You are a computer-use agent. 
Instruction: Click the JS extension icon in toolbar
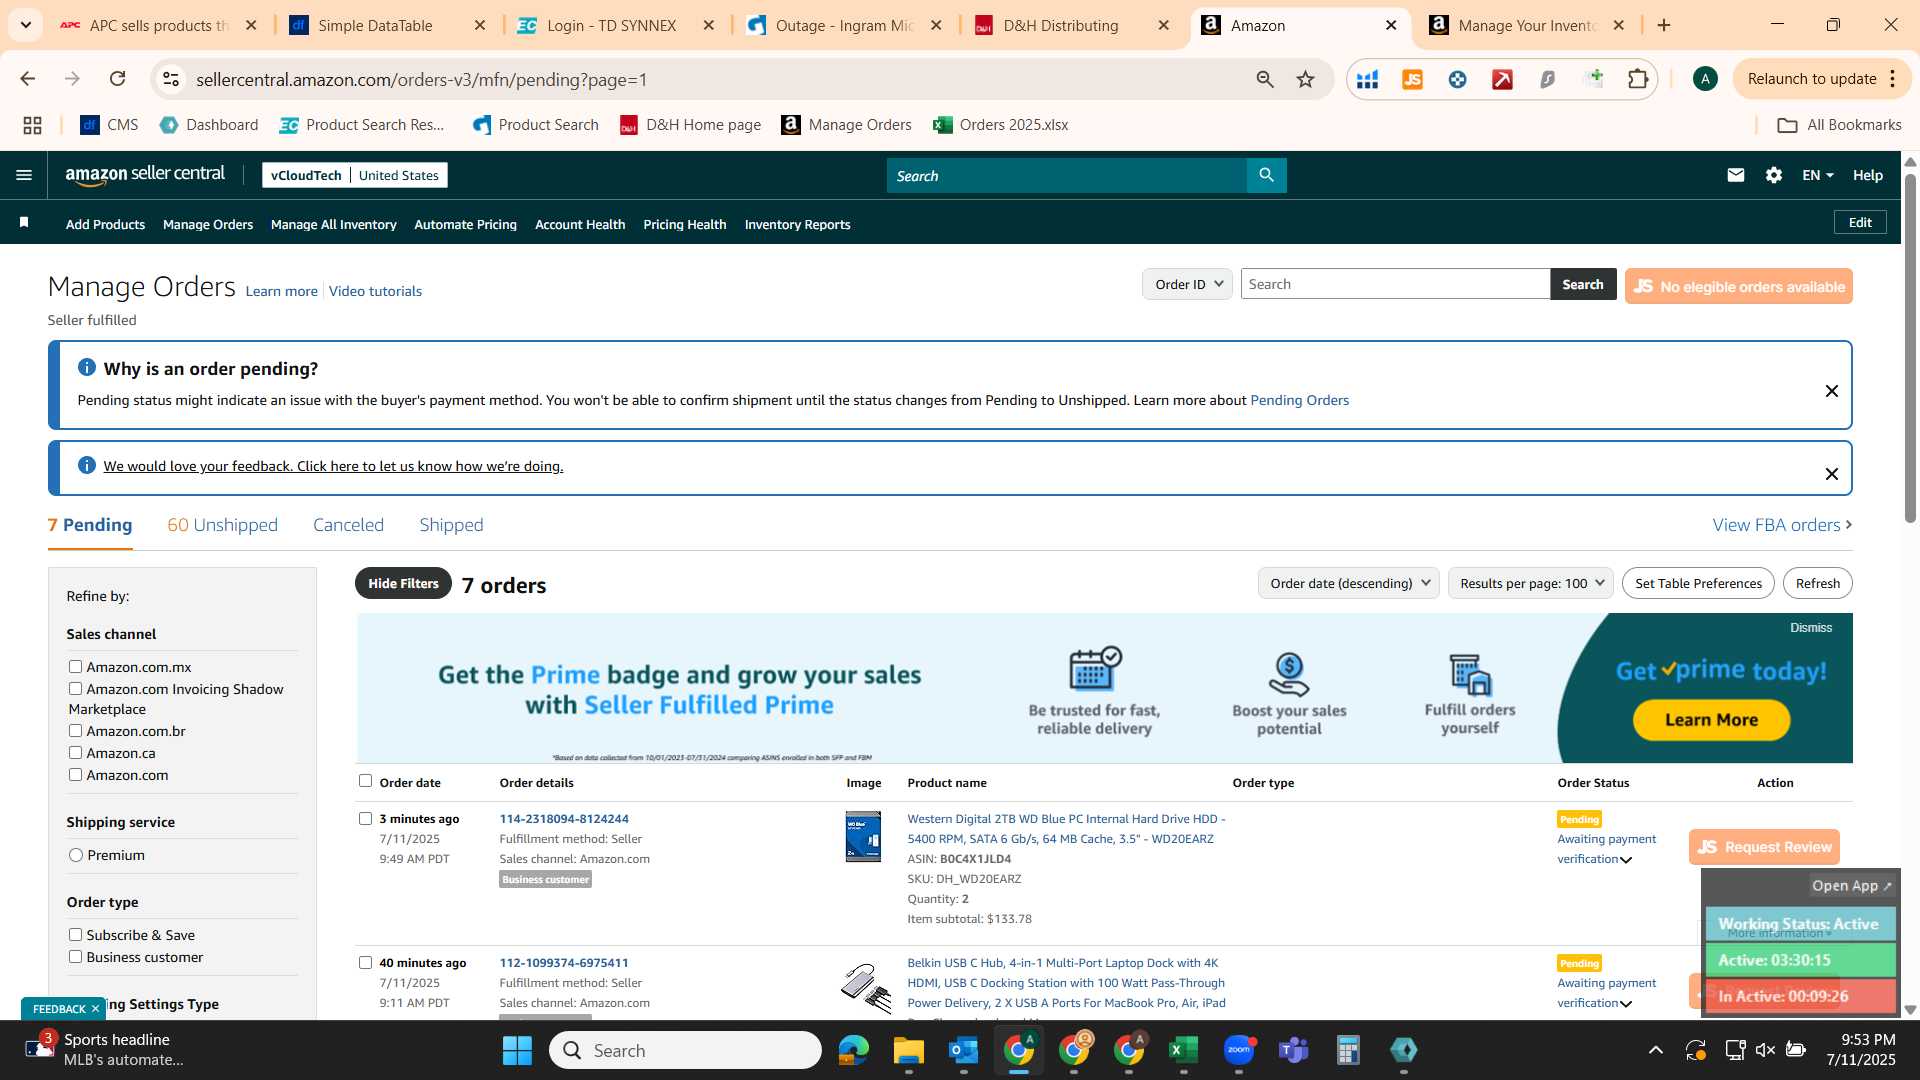coord(1413,79)
